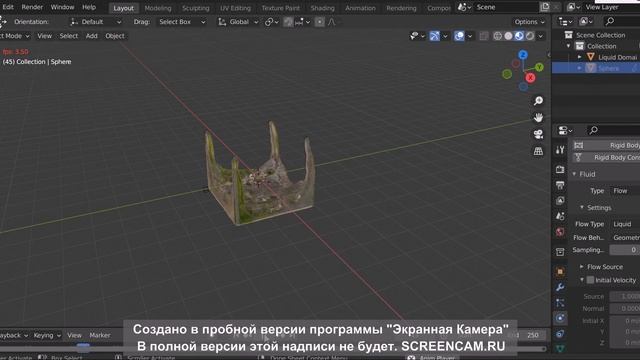Click the outliner search magnifier icon

[610, 21]
